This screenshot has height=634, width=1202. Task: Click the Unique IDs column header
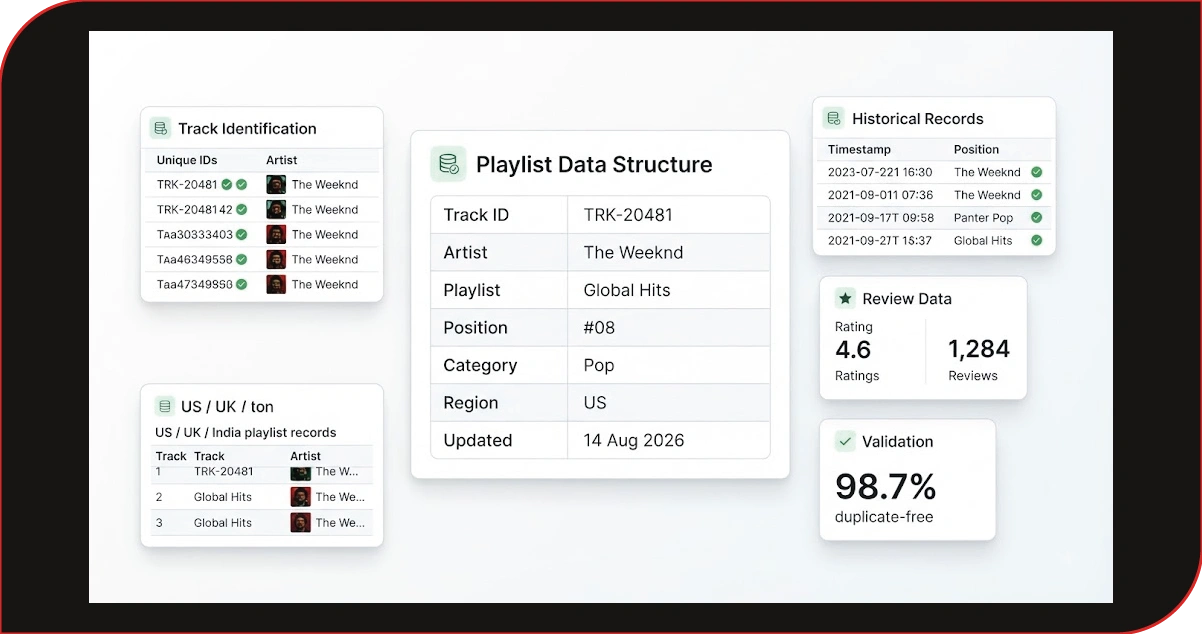[x=187, y=160]
